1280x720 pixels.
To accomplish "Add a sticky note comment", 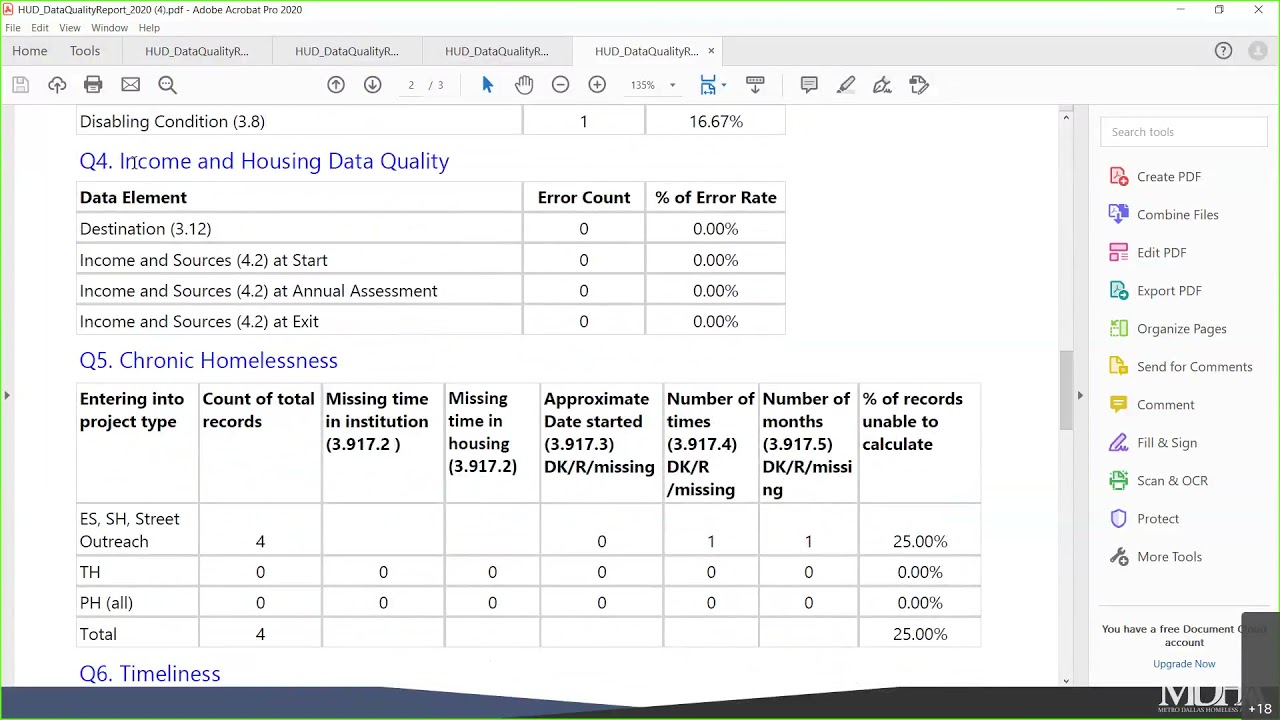I will (x=809, y=85).
